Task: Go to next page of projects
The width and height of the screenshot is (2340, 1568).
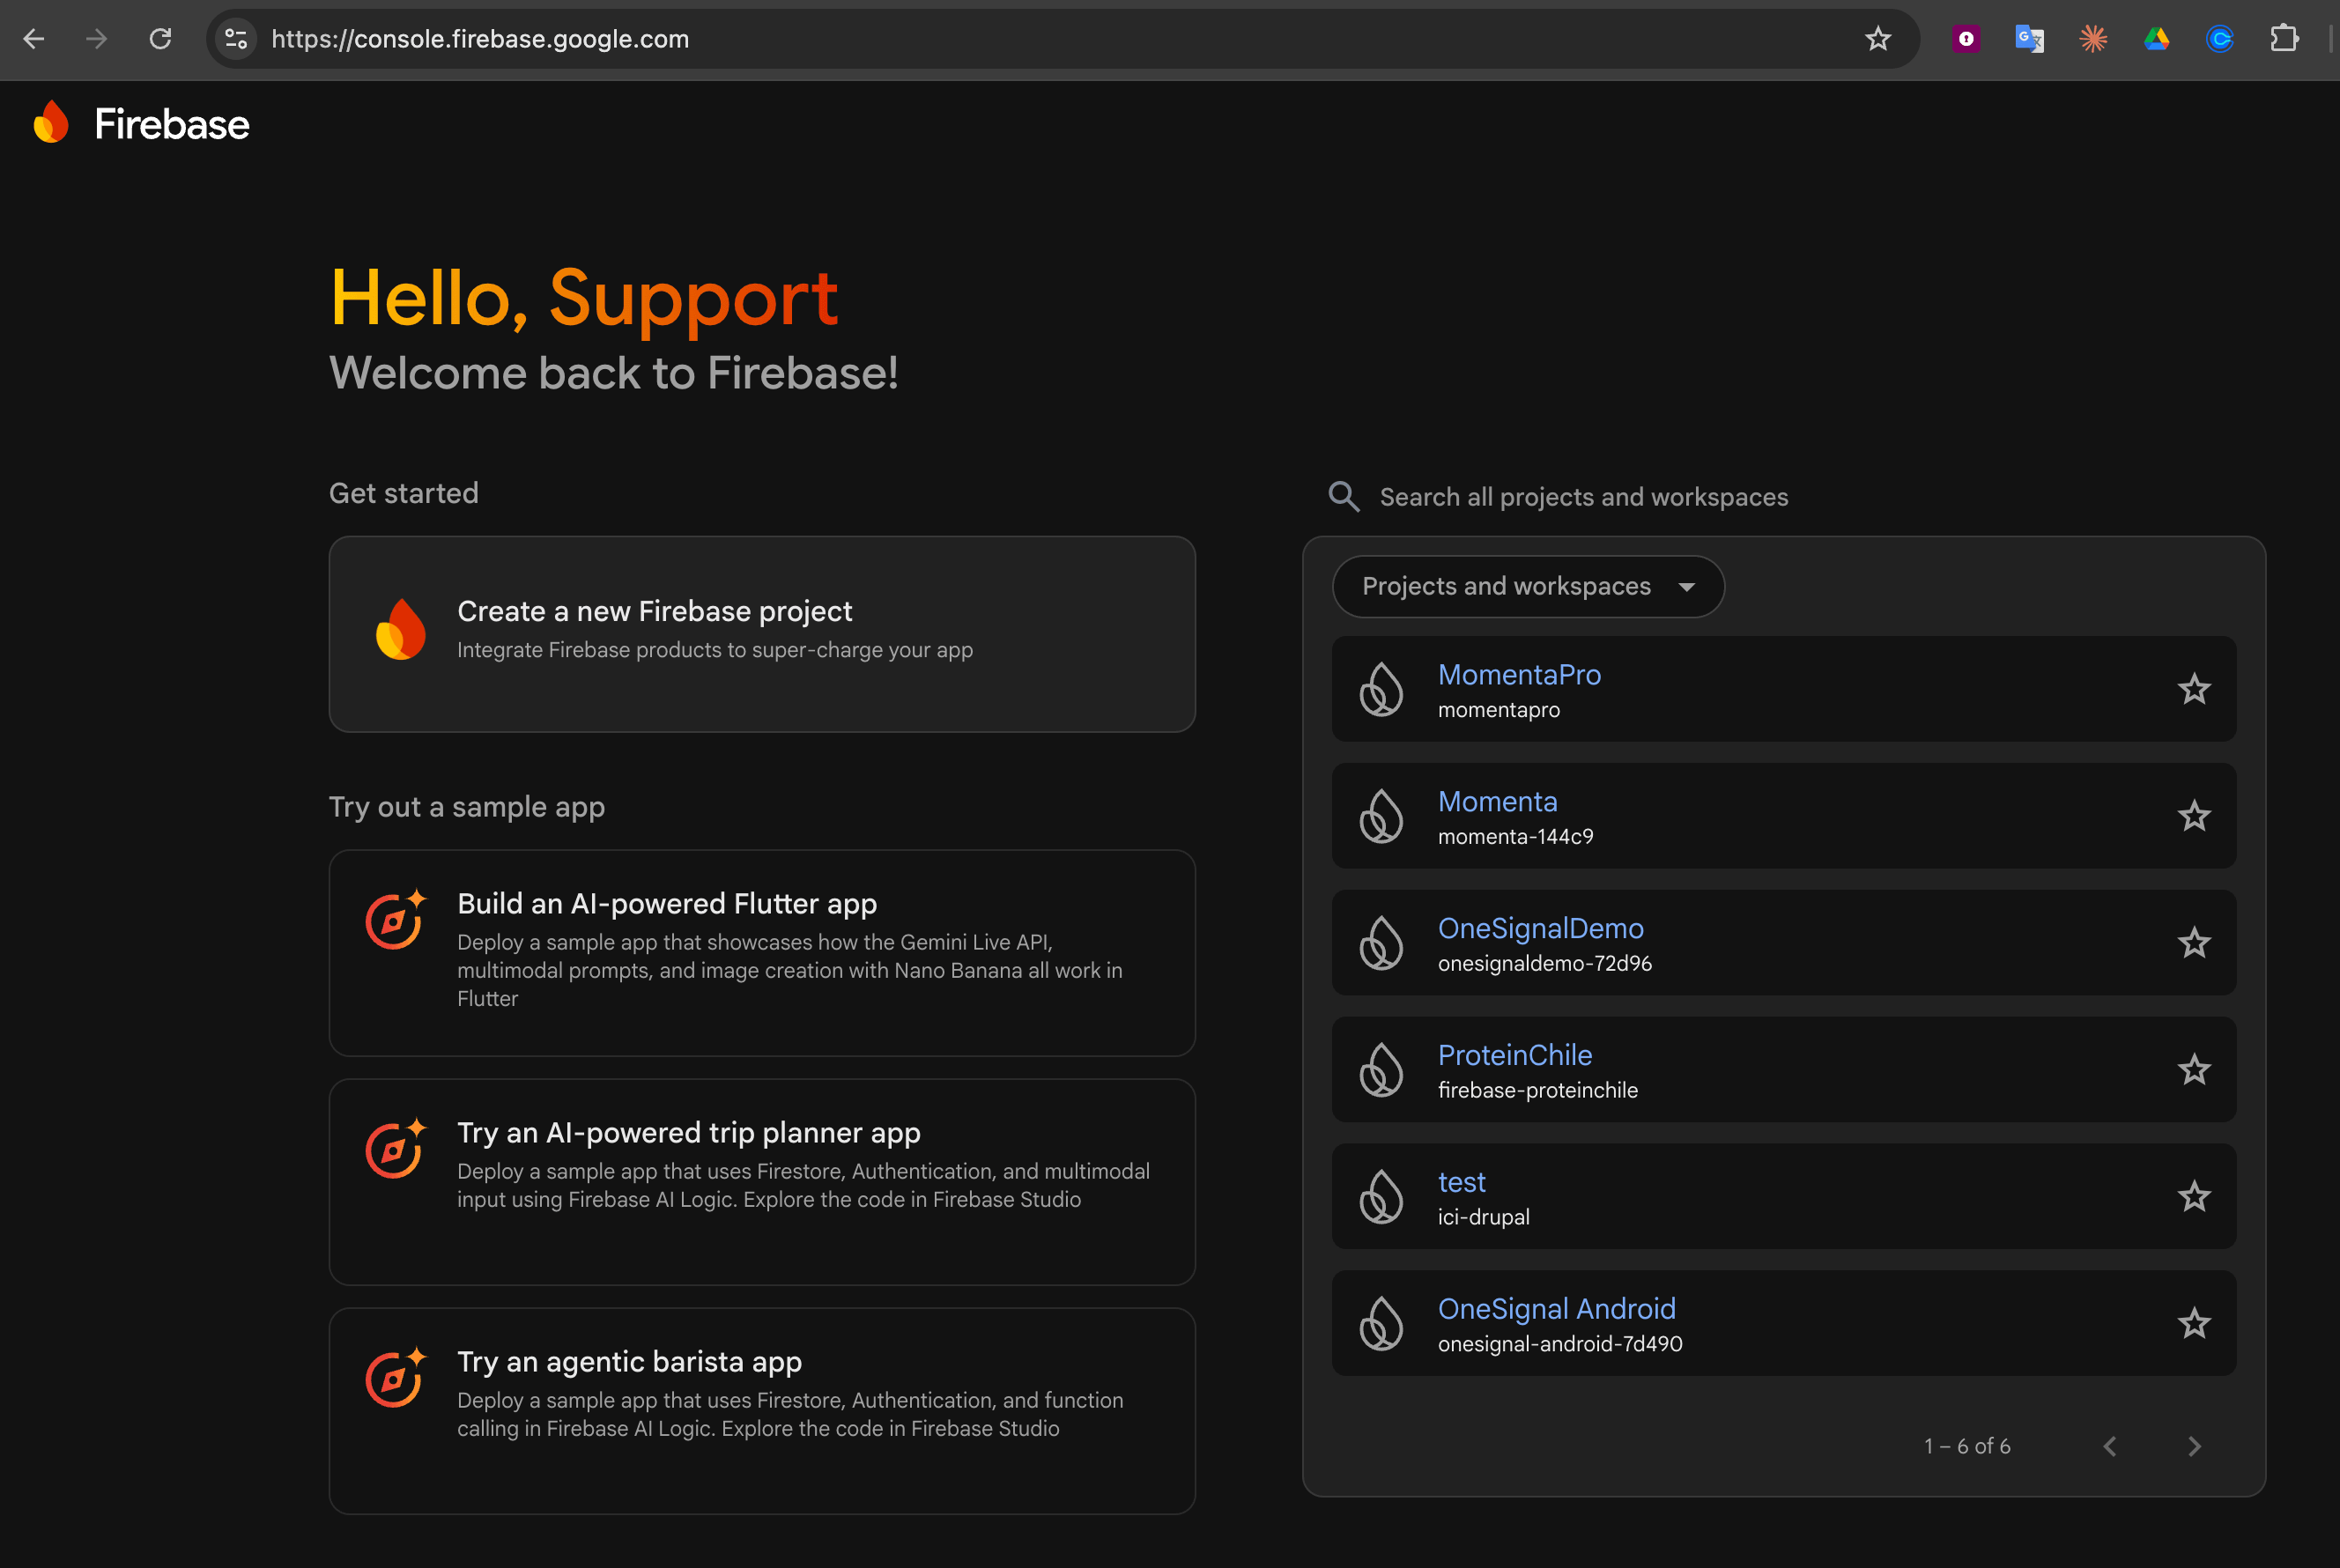Action: coord(2194,1446)
